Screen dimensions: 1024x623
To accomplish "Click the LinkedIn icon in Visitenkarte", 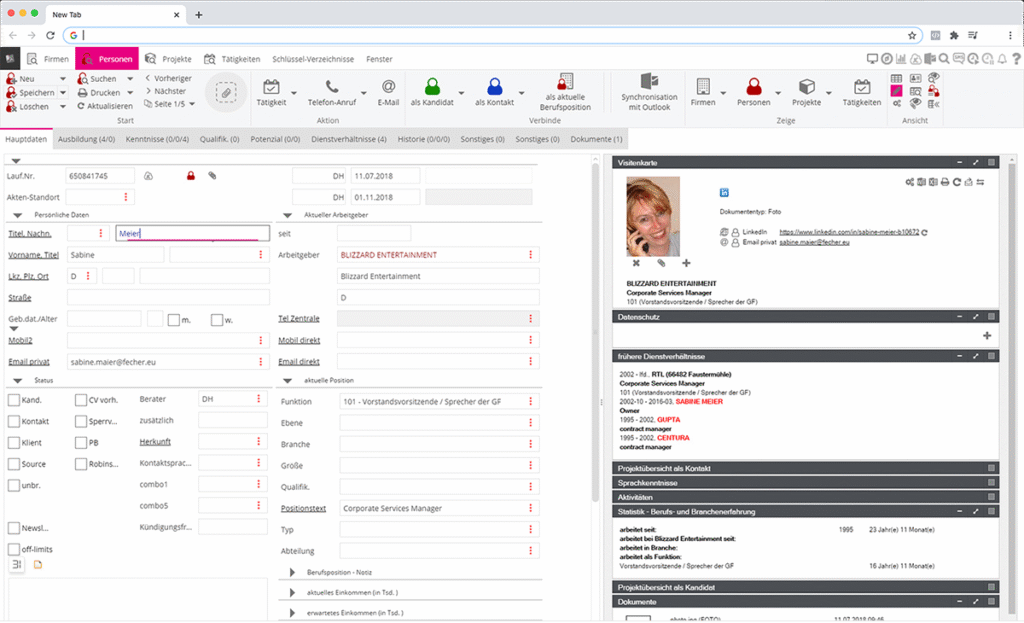I will coord(724,191).
